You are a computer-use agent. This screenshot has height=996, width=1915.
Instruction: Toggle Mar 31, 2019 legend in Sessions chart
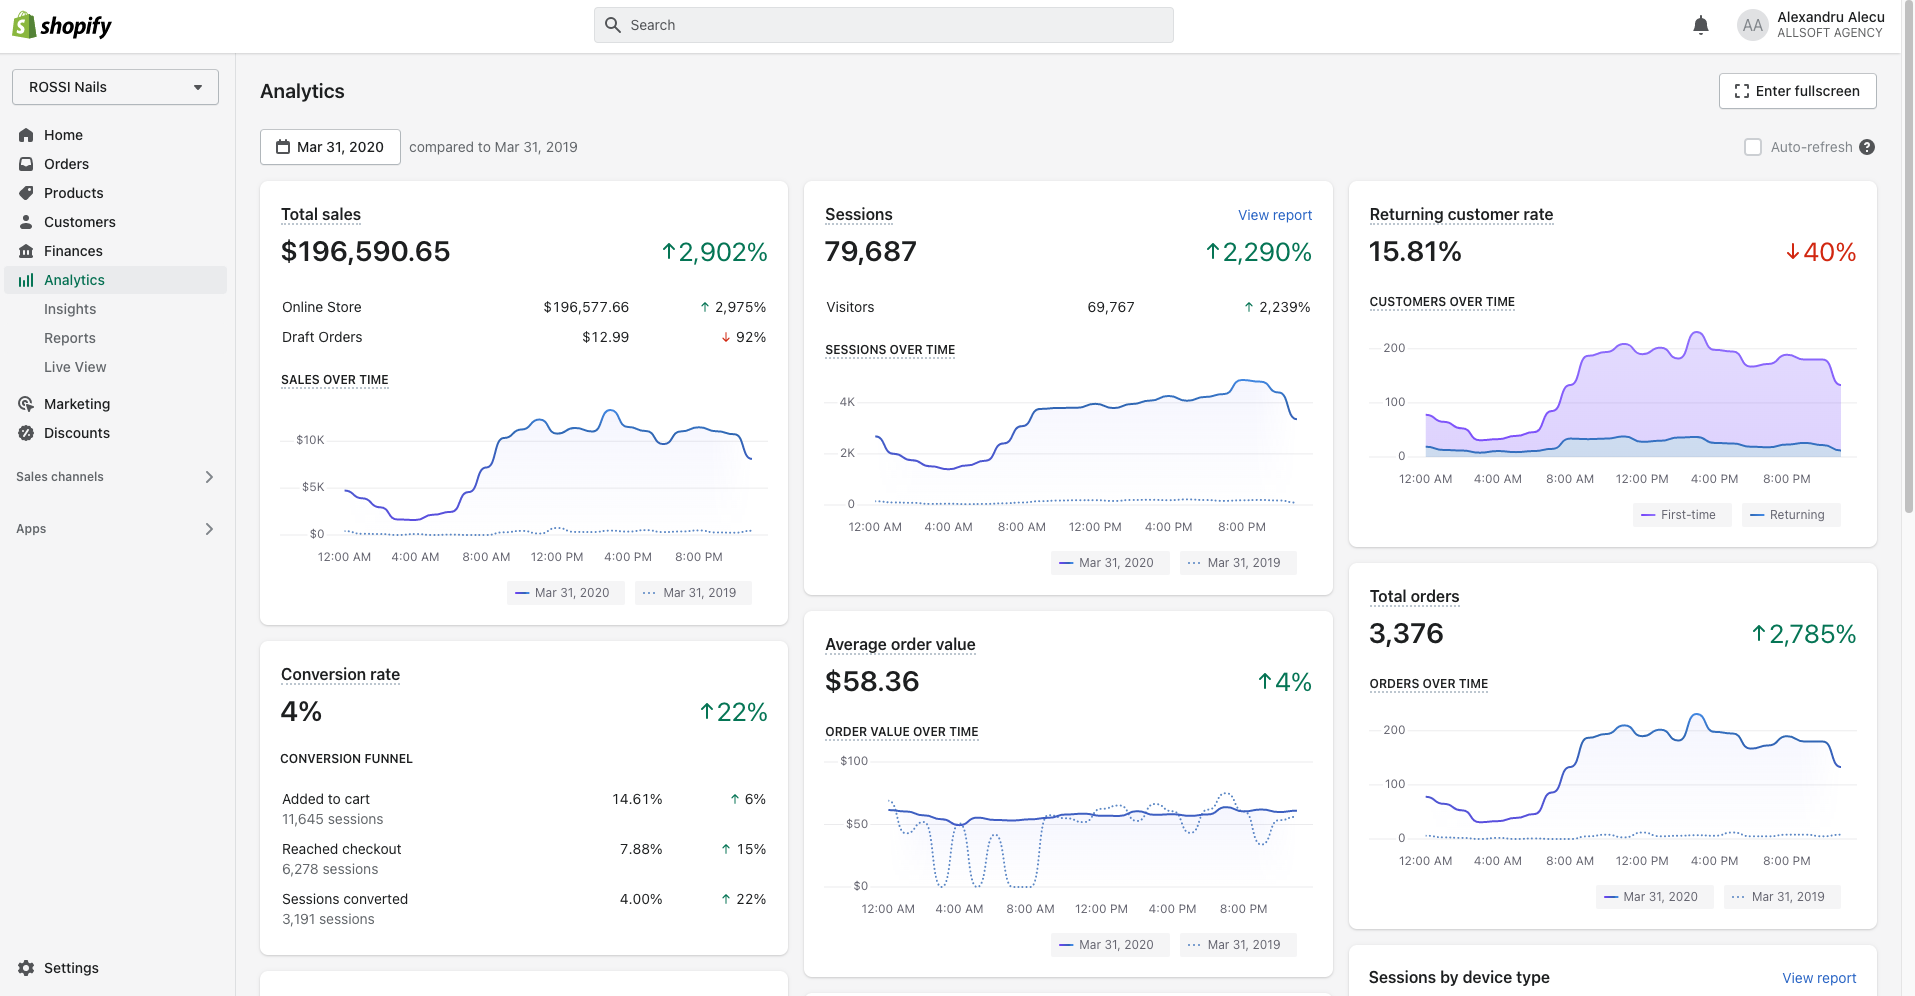point(1238,563)
